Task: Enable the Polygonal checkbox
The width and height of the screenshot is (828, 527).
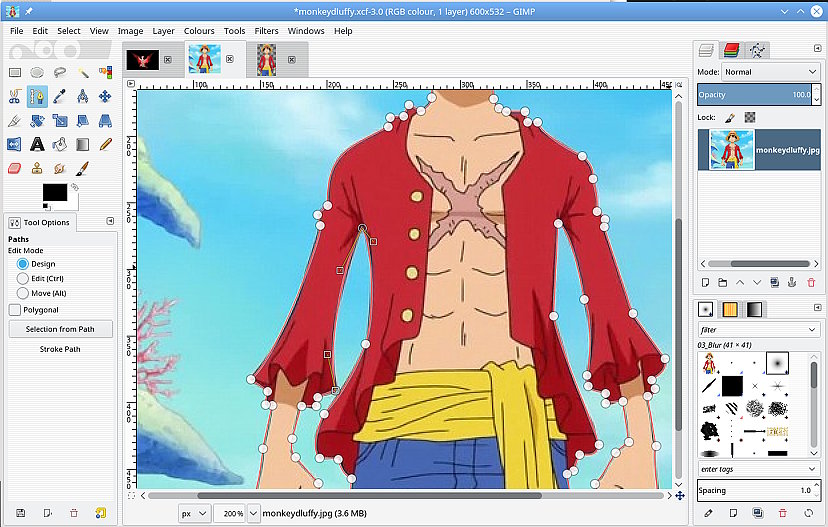Action: (15, 310)
